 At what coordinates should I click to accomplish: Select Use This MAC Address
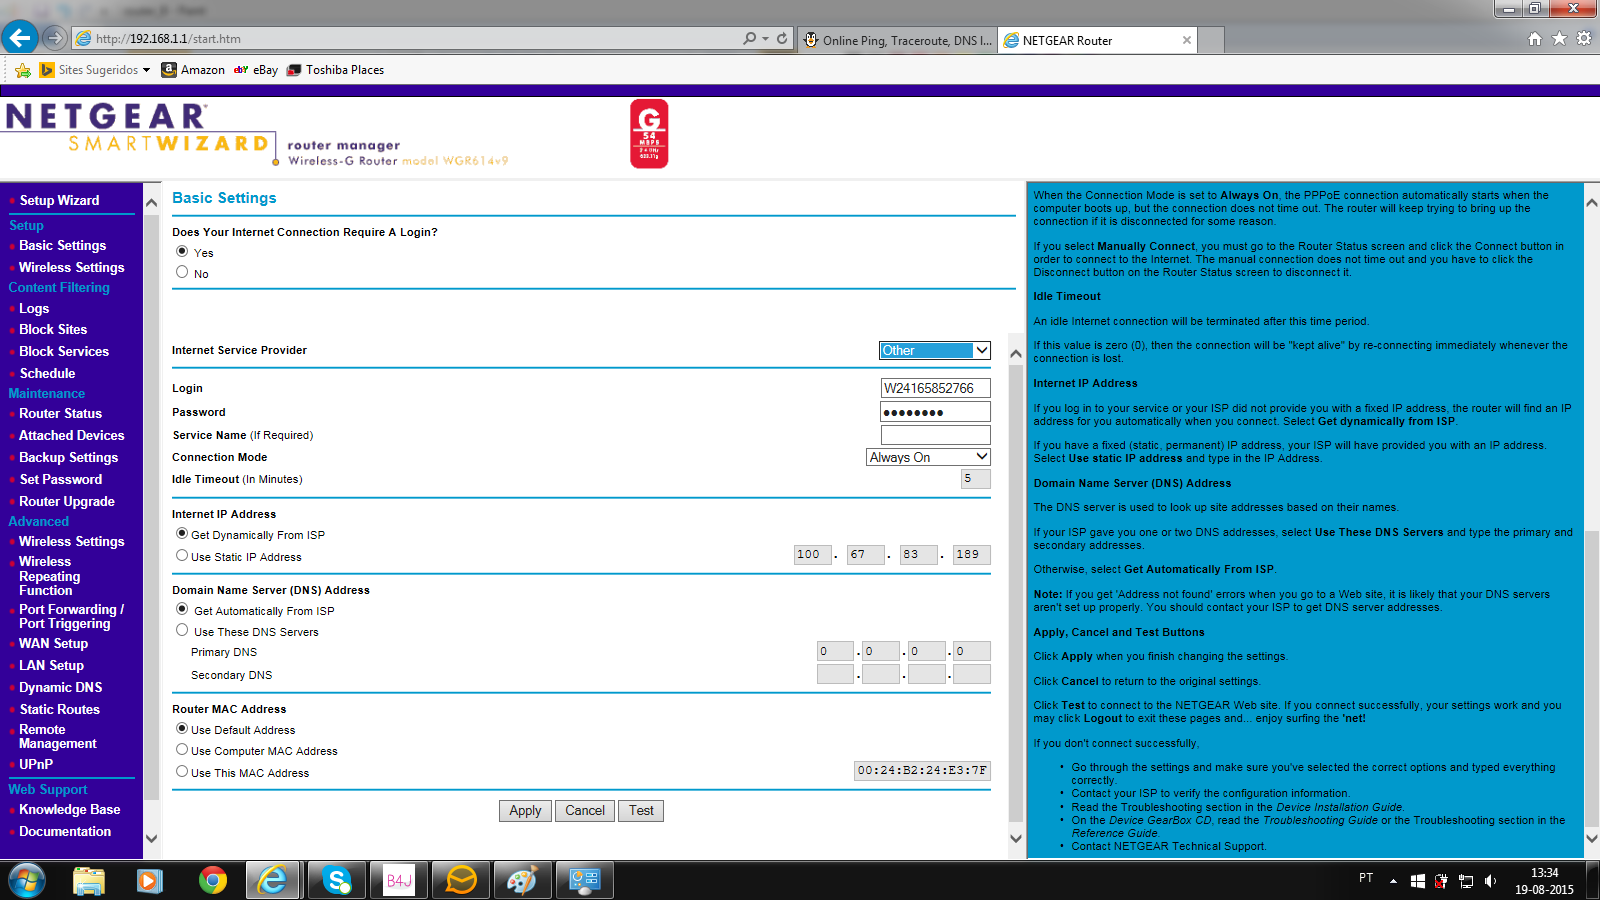[182, 772]
